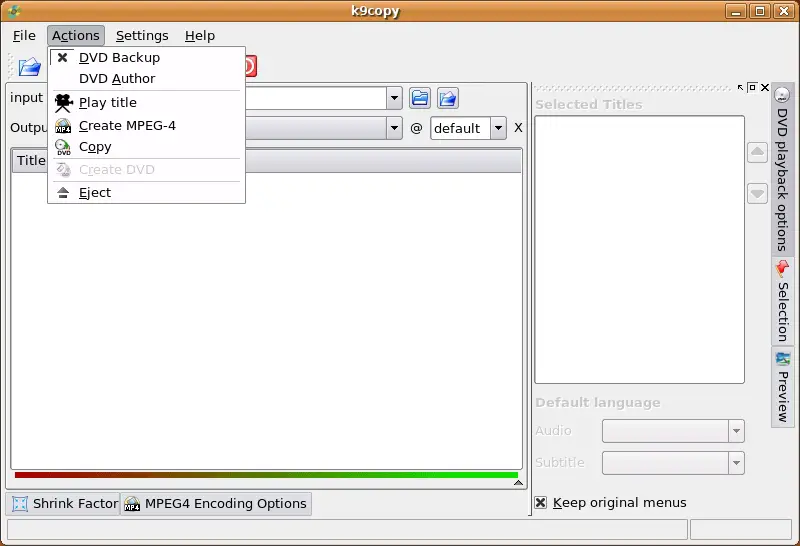Click the k9copy application icon in title bar
Screen dimensions: 800x546
[14, 11]
